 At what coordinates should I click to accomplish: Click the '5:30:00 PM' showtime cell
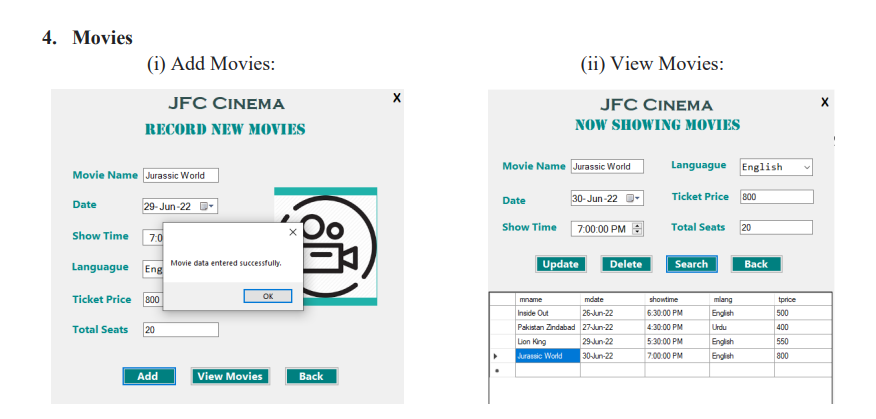tap(677, 341)
